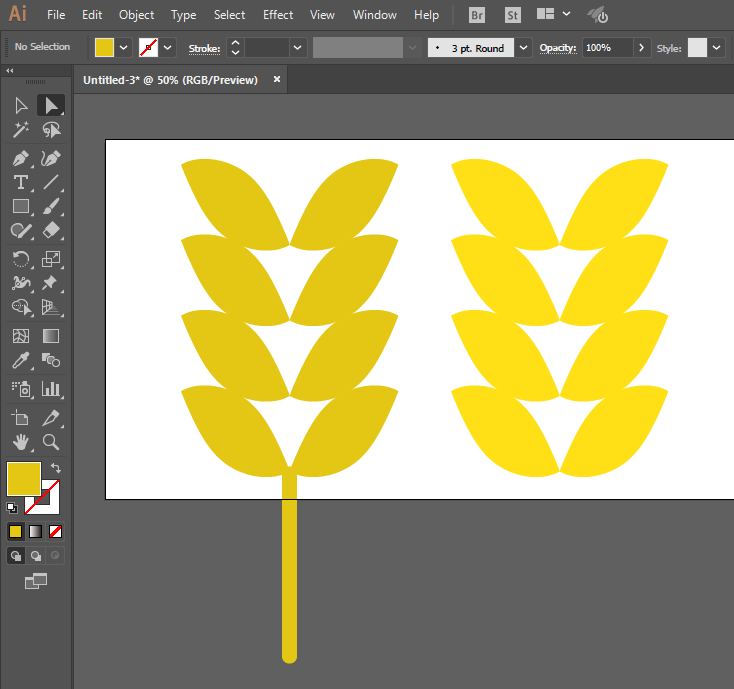Close the Untitled-3 document tab

click(x=277, y=79)
